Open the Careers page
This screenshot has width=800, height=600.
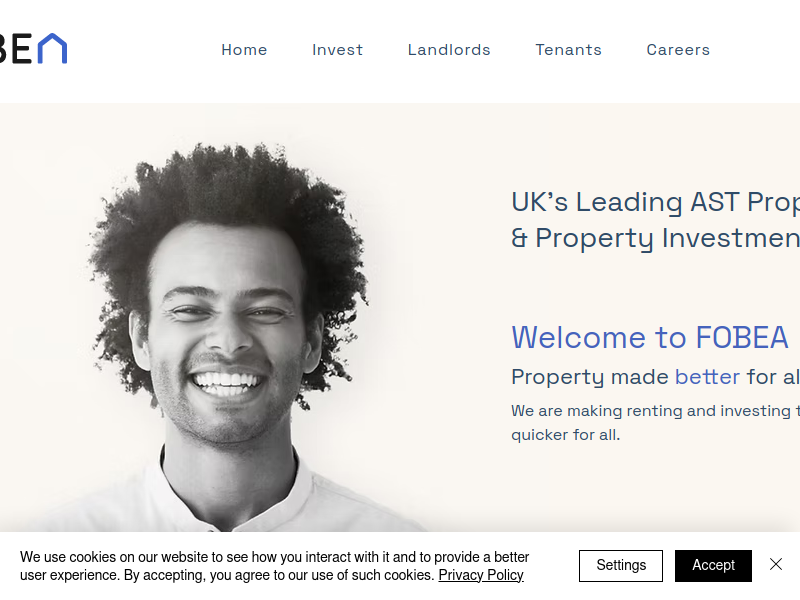[678, 49]
